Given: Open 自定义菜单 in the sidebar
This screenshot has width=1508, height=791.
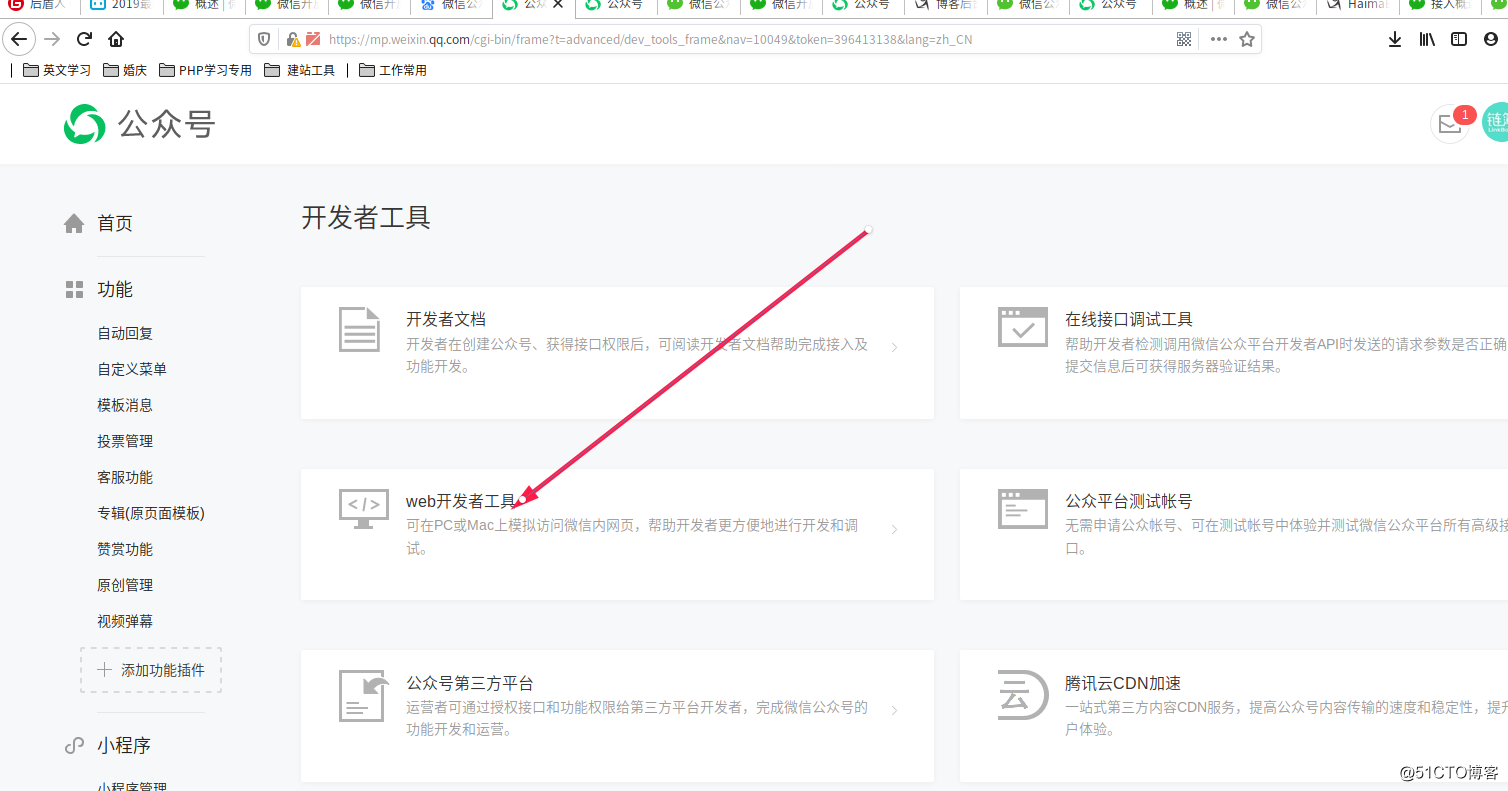Looking at the screenshot, I should tap(132, 369).
